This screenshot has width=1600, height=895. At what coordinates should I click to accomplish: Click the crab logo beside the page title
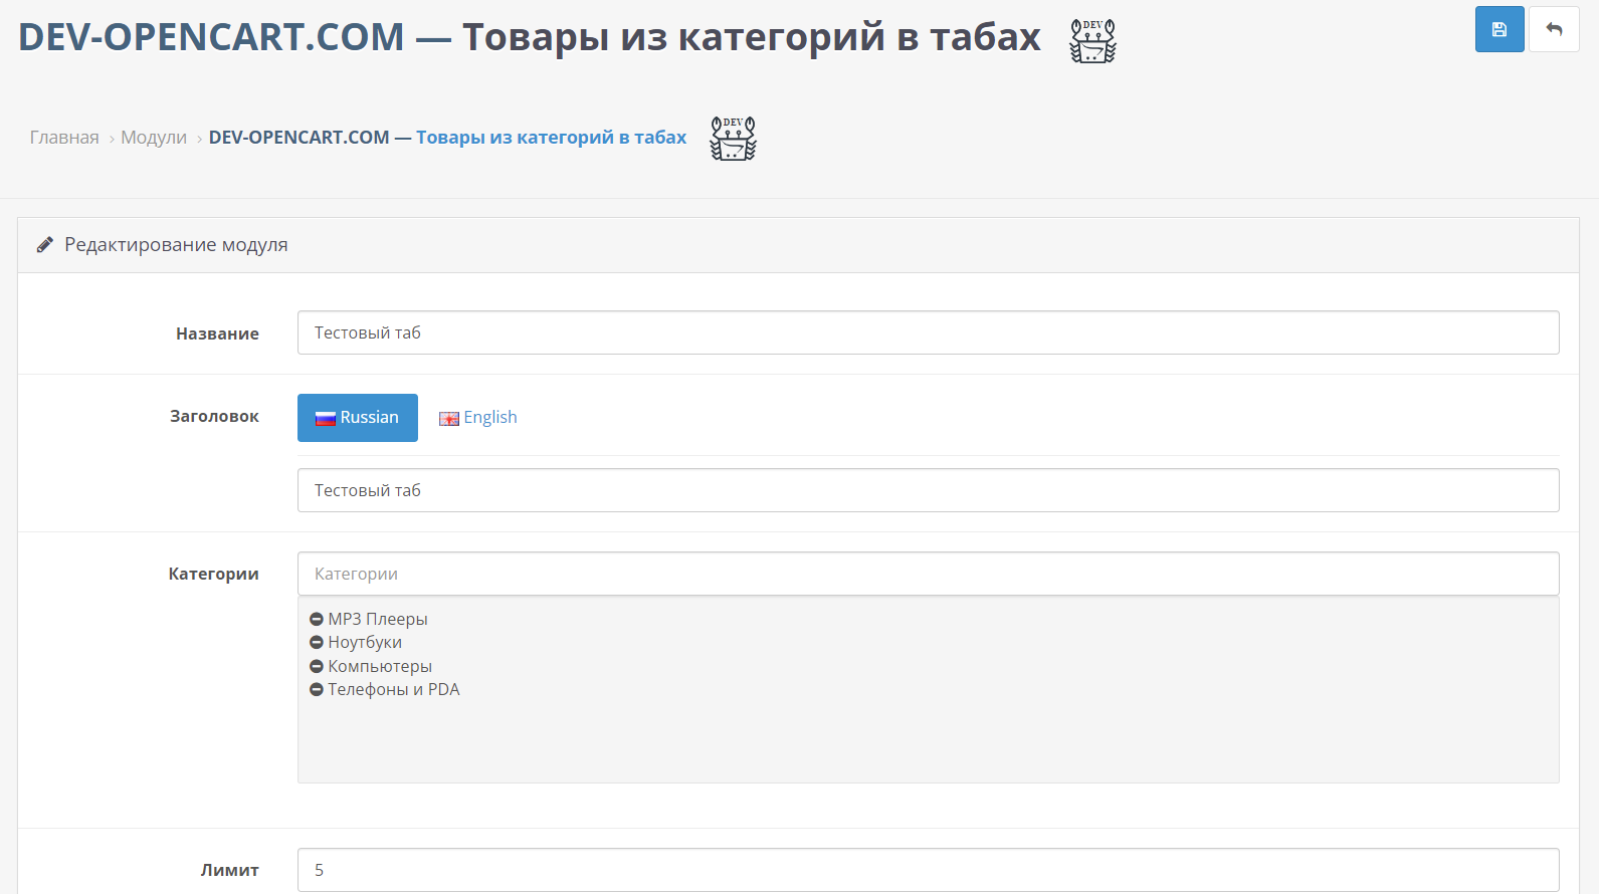(1093, 41)
